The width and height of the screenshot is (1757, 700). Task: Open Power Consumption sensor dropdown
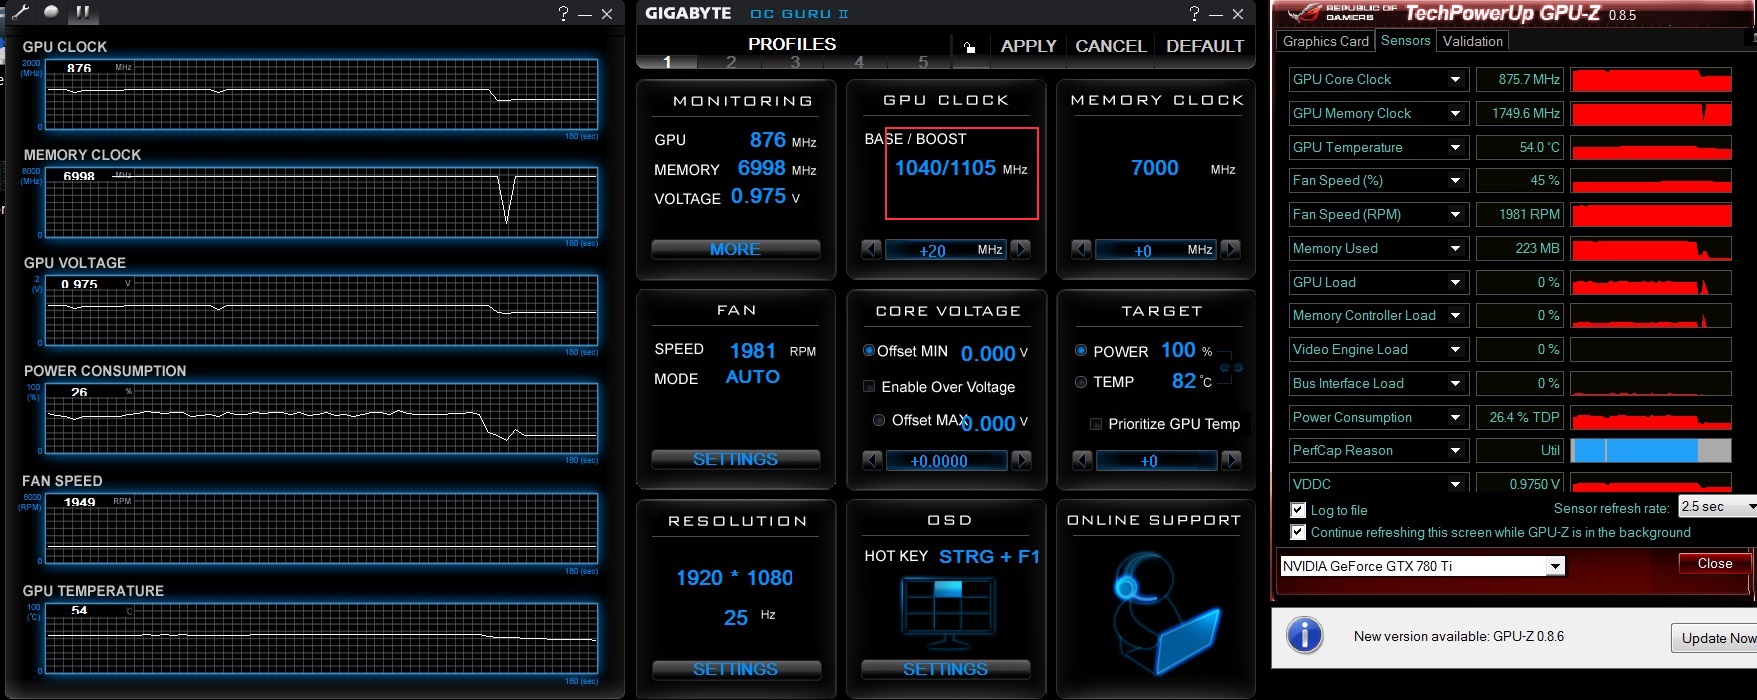[1456, 418]
